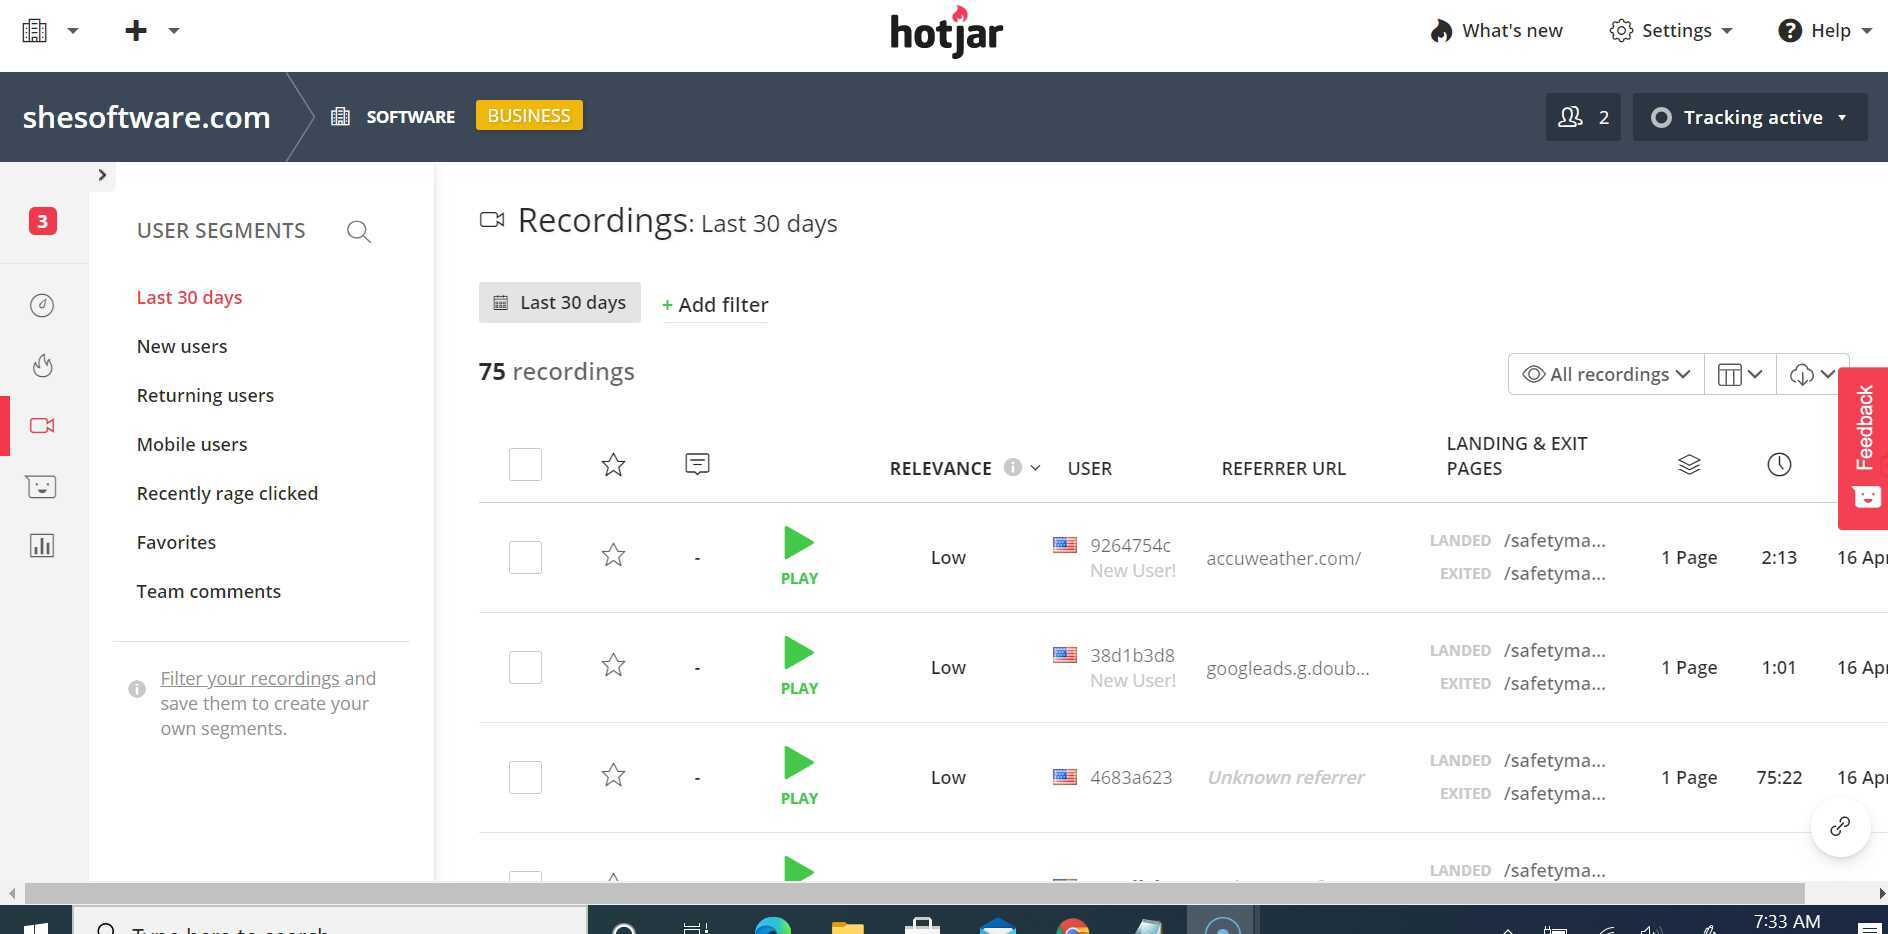Select all recordings via the header checkbox
The height and width of the screenshot is (934, 1888).
[525, 464]
